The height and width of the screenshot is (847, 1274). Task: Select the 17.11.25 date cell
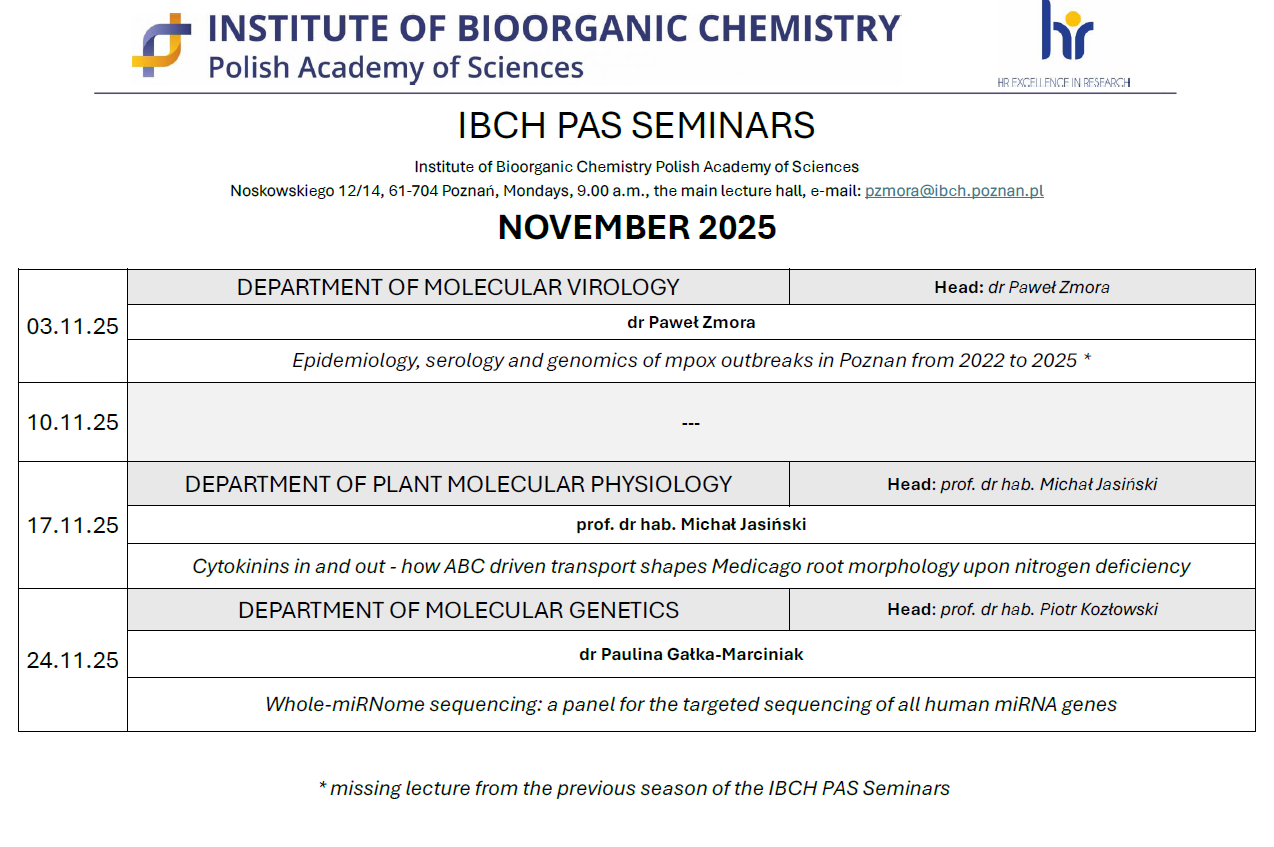point(73,525)
